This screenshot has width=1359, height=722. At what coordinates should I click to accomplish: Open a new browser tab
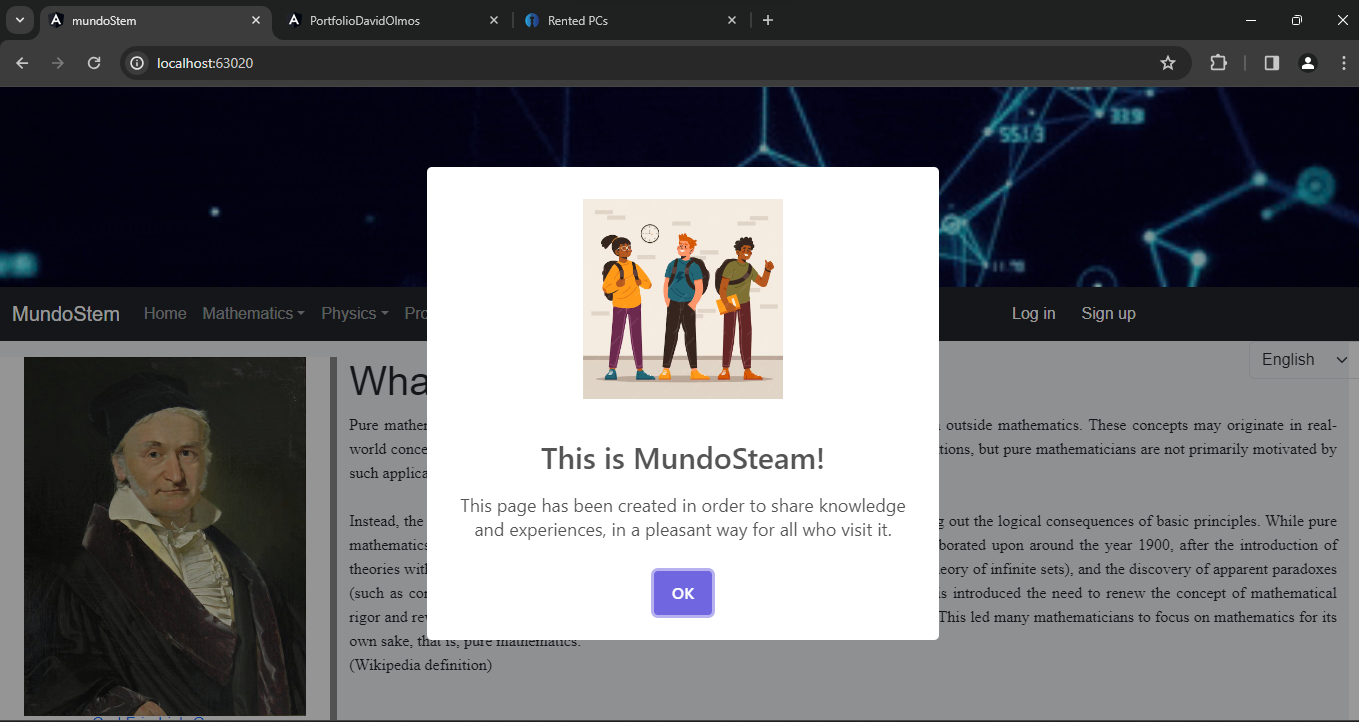click(768, 20)
